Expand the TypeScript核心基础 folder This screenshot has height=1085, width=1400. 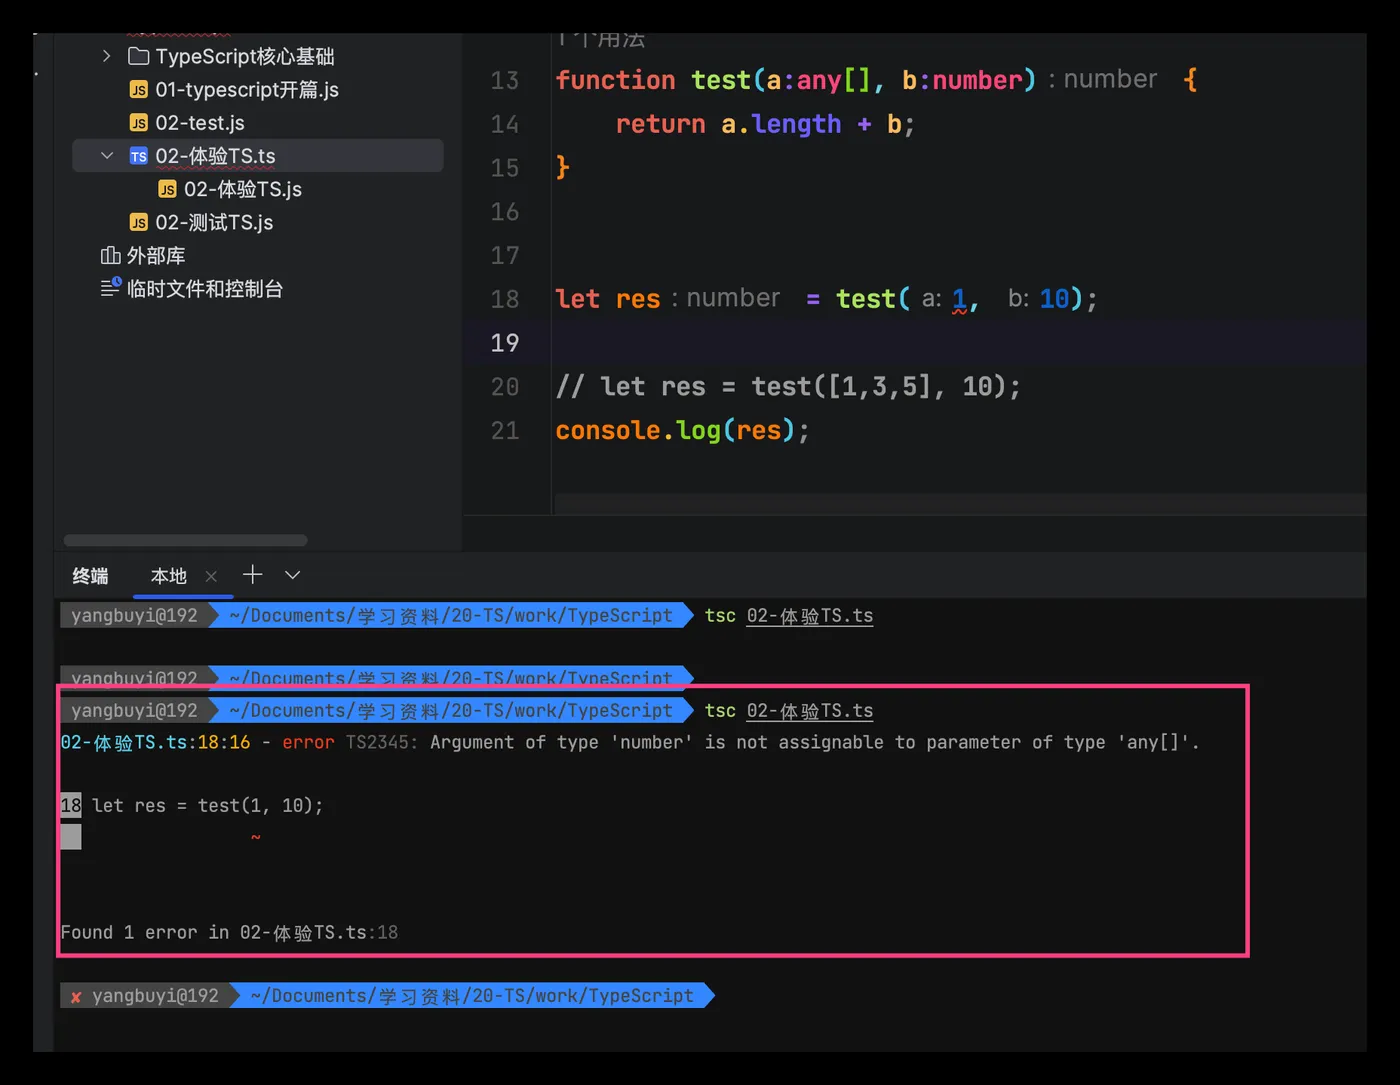point(107,56)
